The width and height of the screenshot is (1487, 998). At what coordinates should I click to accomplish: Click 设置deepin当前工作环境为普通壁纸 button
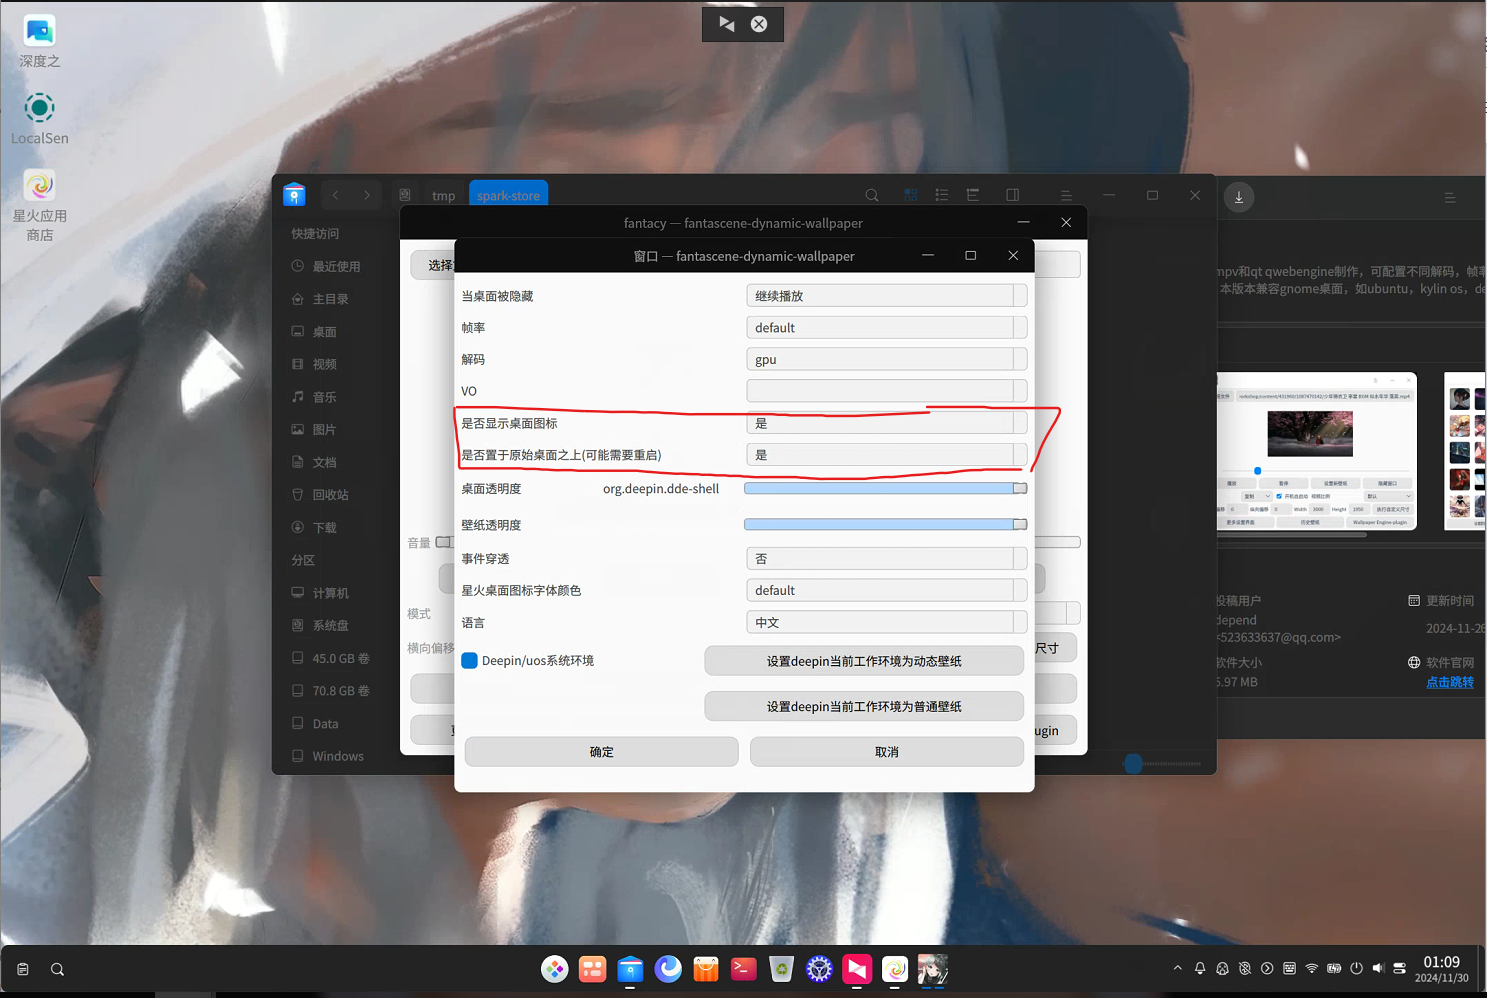click(x=864, y=706)
